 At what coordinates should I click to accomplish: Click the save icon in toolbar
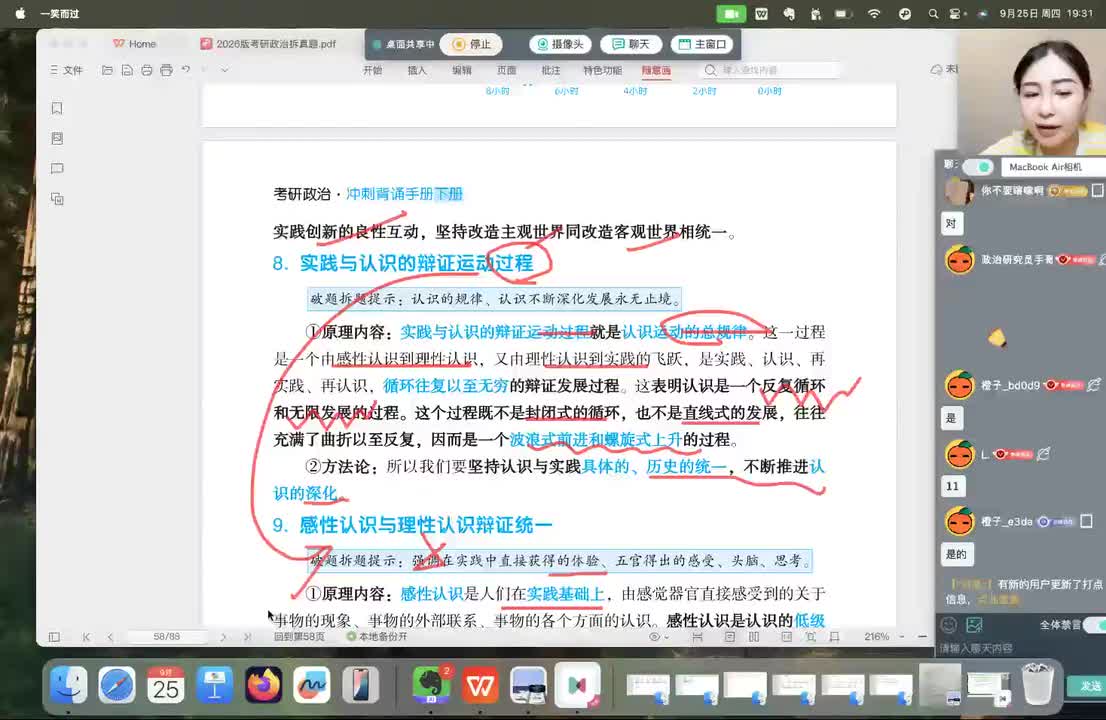point(127,70)
